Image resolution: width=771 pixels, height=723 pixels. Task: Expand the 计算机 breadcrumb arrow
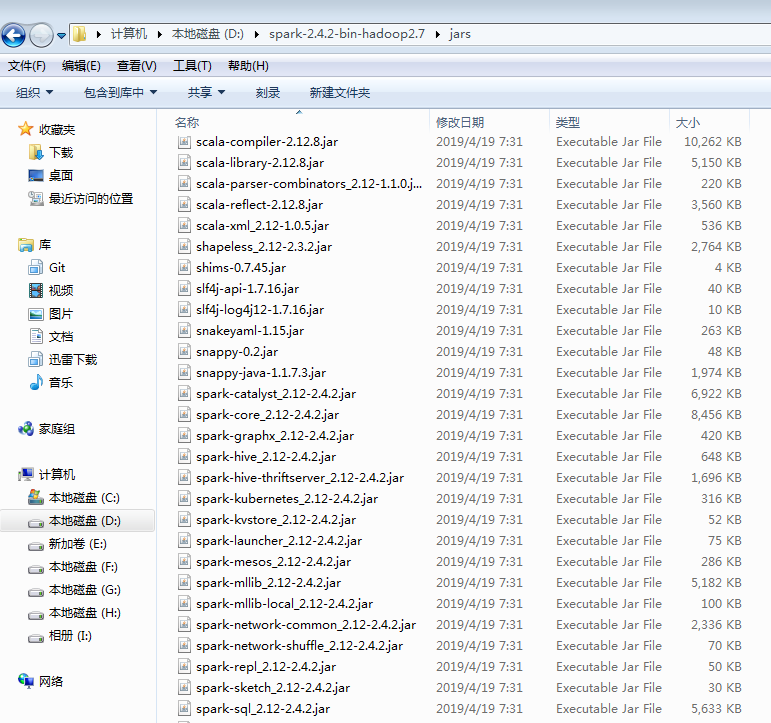(x=160, y=34)
